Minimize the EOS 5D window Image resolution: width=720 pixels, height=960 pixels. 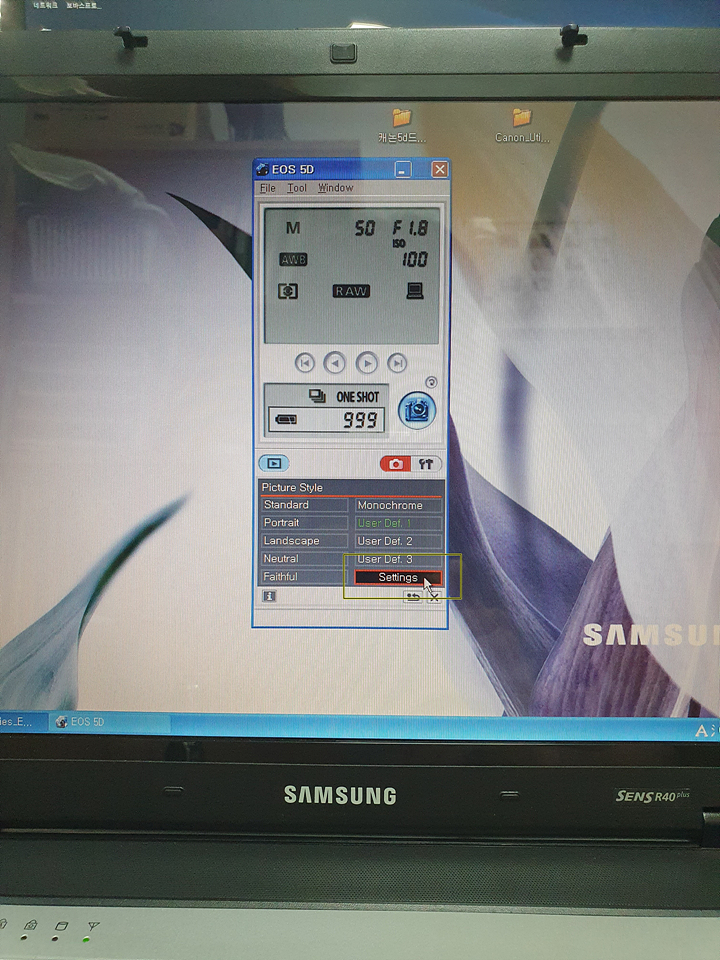pyautogui.click(x=403, y=170)
